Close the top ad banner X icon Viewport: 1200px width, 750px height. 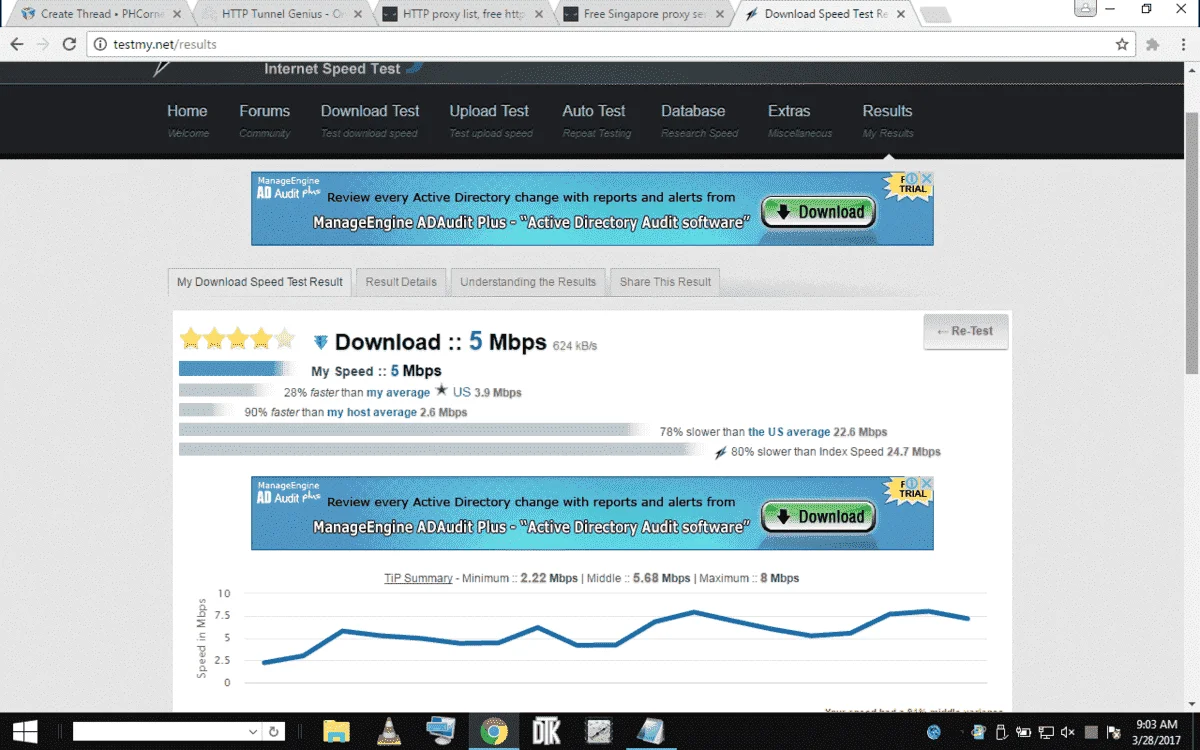click(927, 178)
